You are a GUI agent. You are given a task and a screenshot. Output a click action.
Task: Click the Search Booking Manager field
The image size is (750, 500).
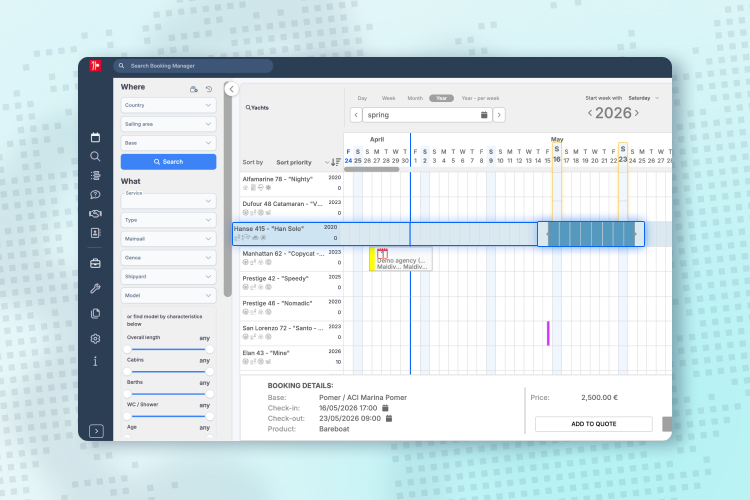[x=194, y=66]
